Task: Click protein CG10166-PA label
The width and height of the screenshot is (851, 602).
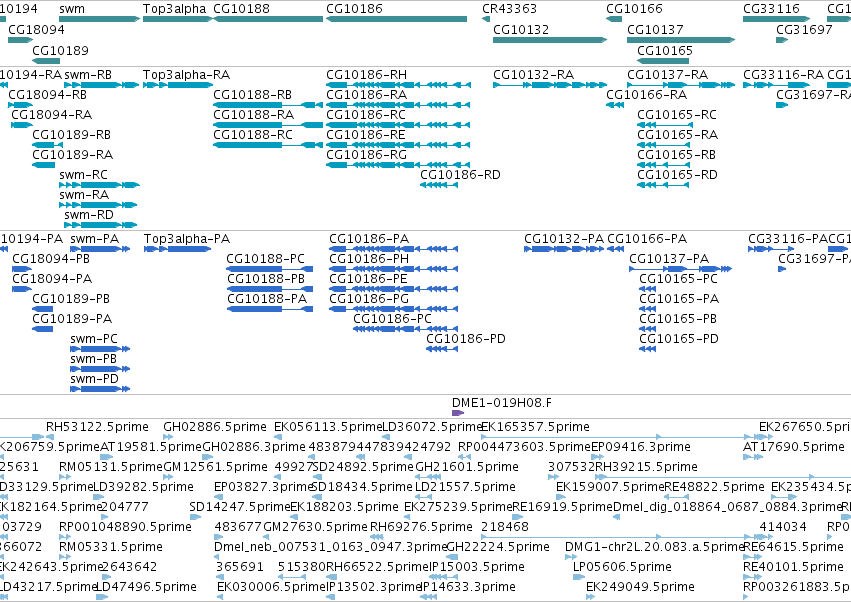Action: (x=647, y=239)
